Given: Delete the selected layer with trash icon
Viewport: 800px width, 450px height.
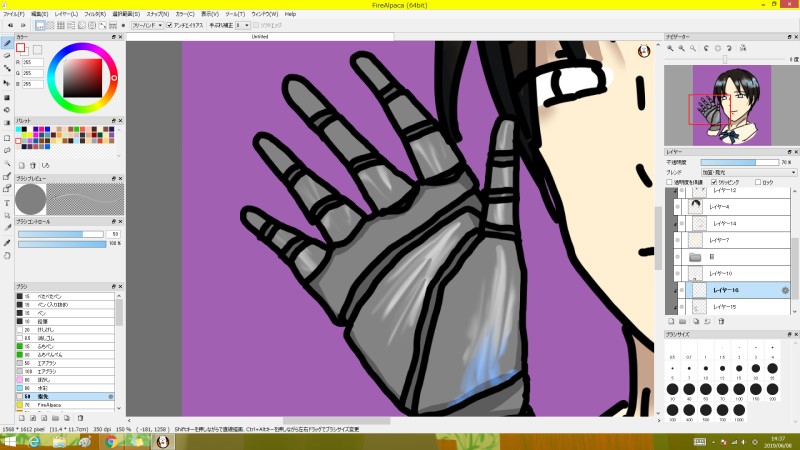Looking at the screenshot, I should [x=721, y=321].
